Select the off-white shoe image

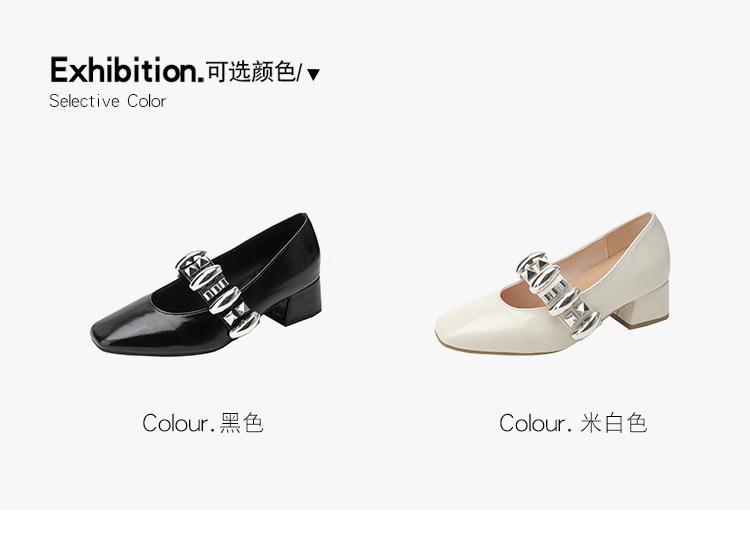552,282
